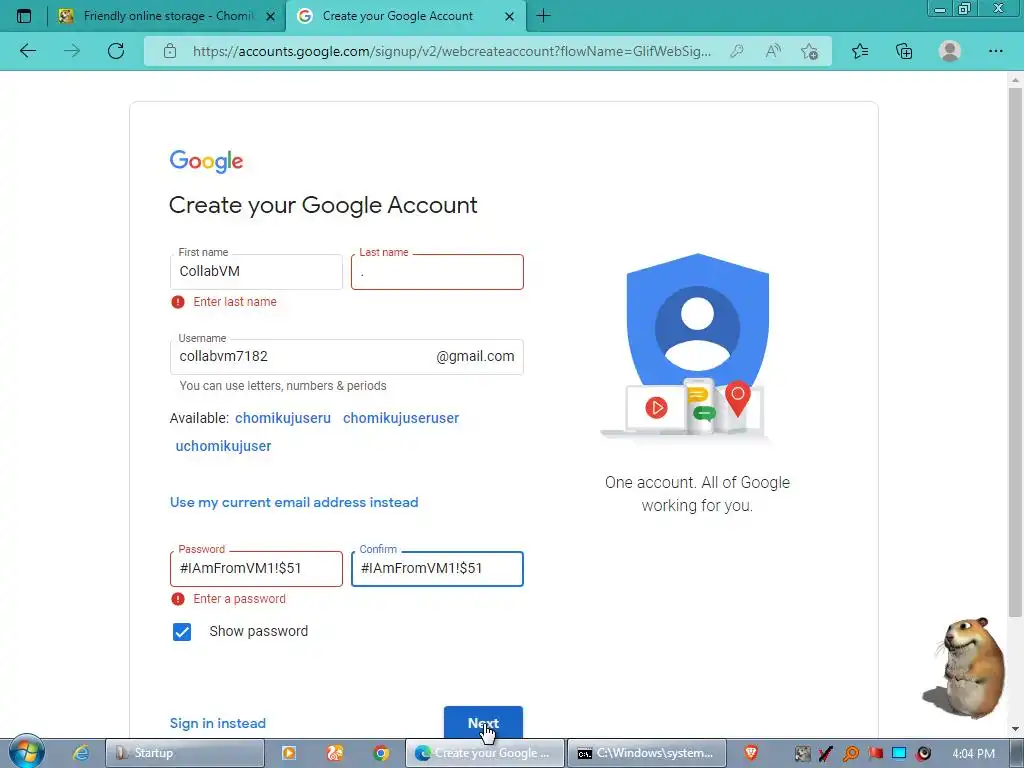Viewport: 1024px width, 768px height.
Task: Open a new browser tab
Action: (543, 16)
